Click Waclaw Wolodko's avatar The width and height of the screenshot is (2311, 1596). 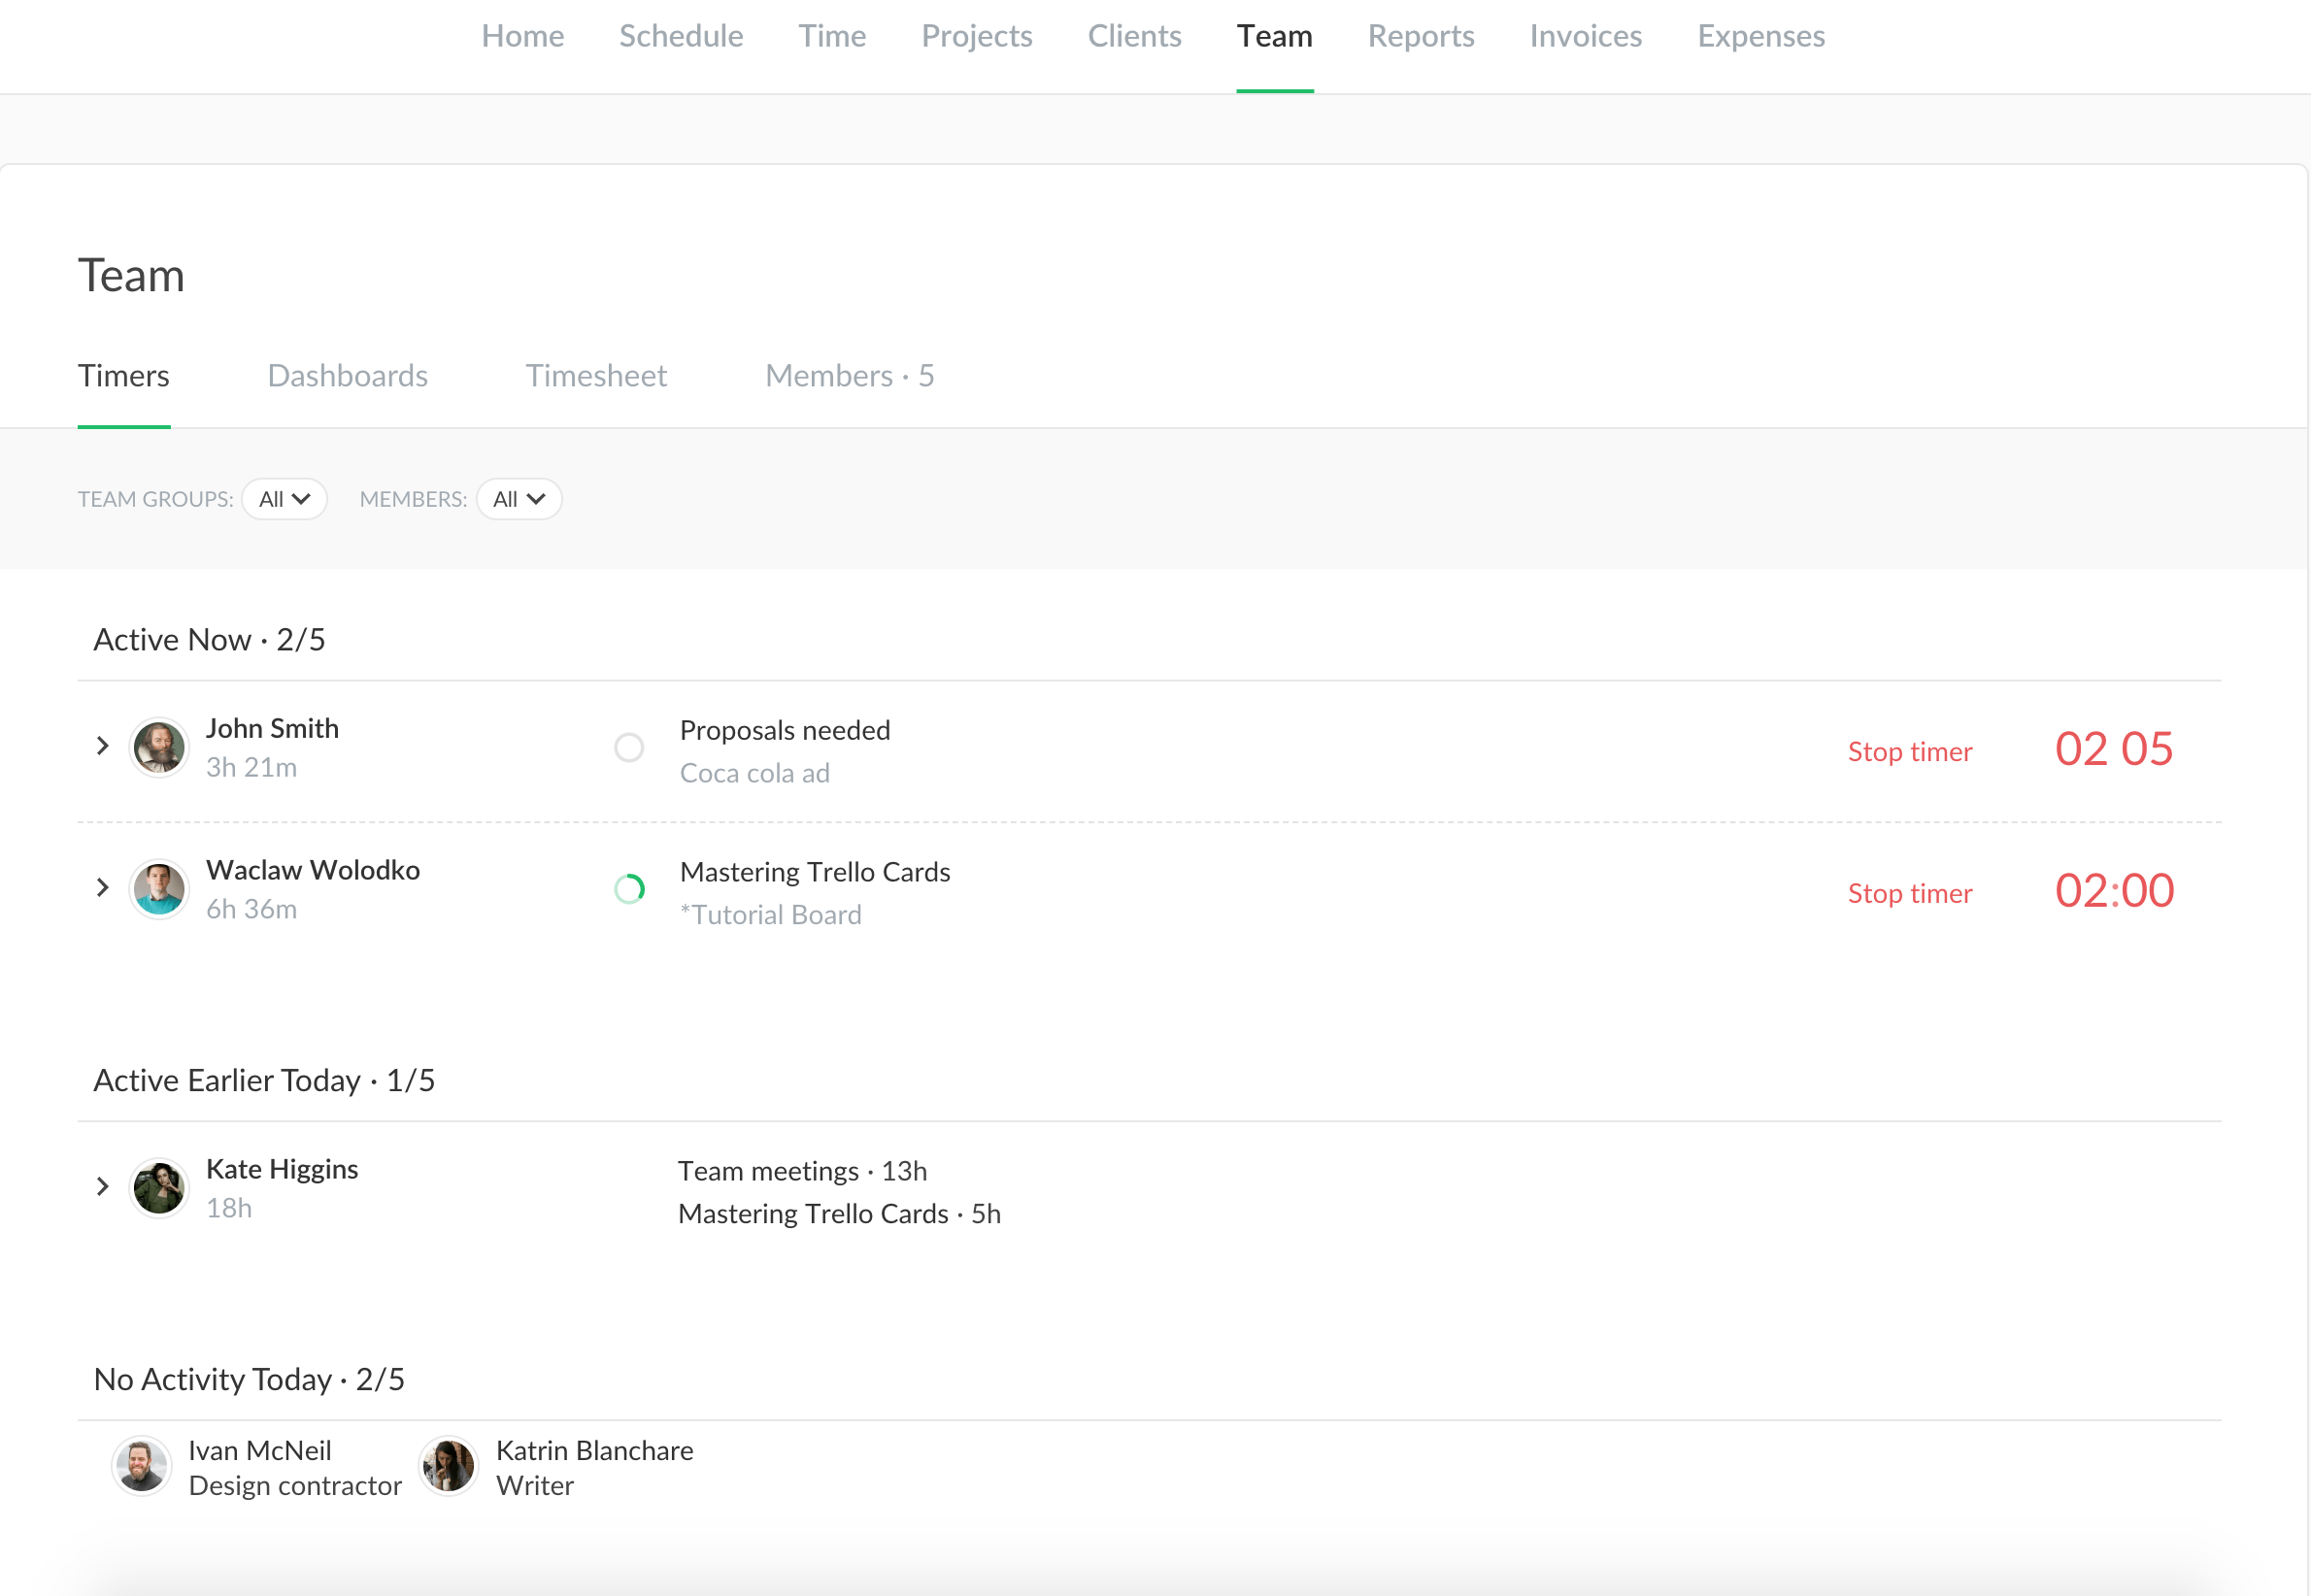[x=159, y=889]
